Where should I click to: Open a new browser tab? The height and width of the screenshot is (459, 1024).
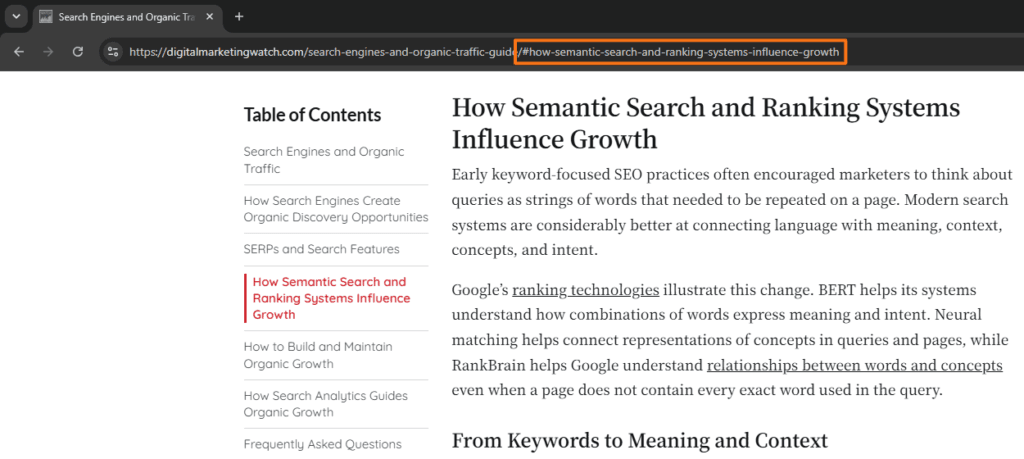click(239, 16)
